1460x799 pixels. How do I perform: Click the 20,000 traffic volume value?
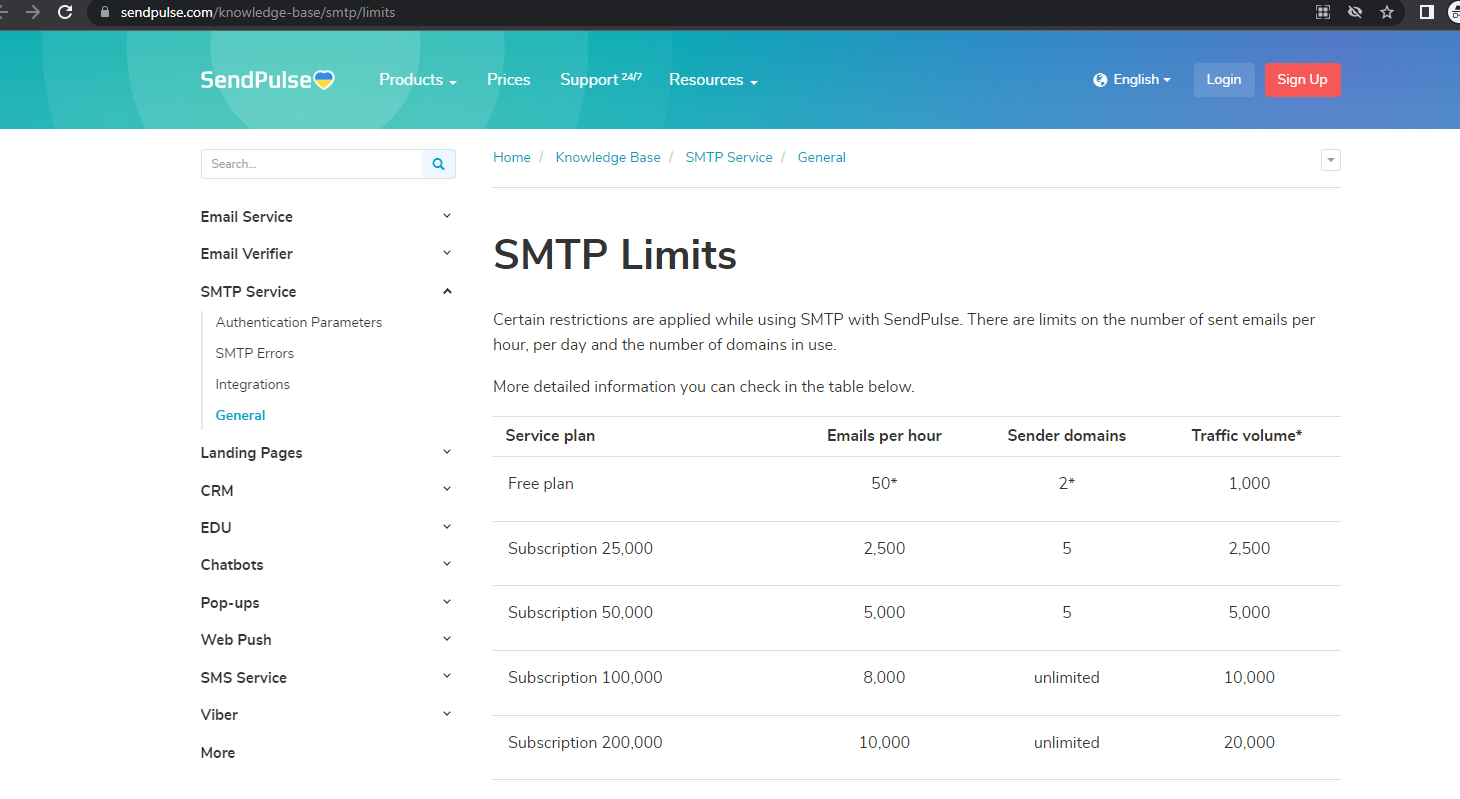pos(1249,743)
